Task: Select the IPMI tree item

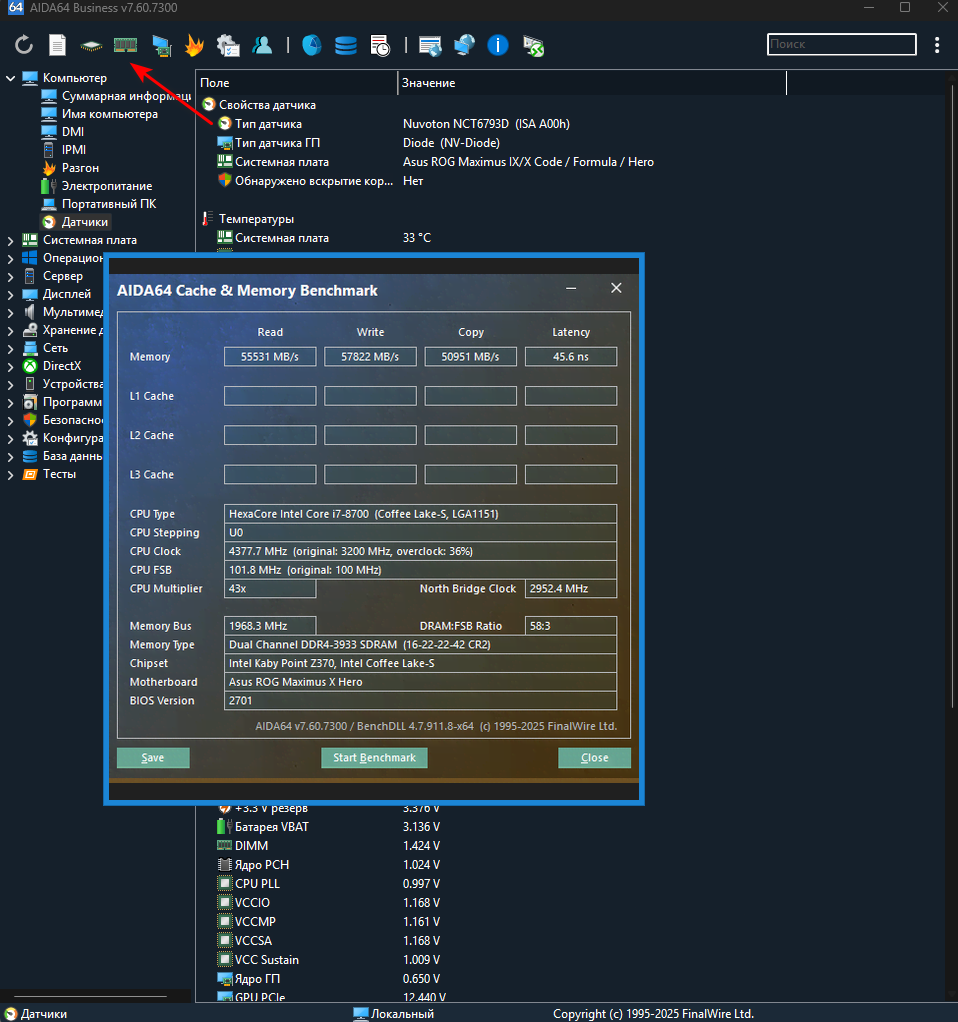Action: pos(74,150)
